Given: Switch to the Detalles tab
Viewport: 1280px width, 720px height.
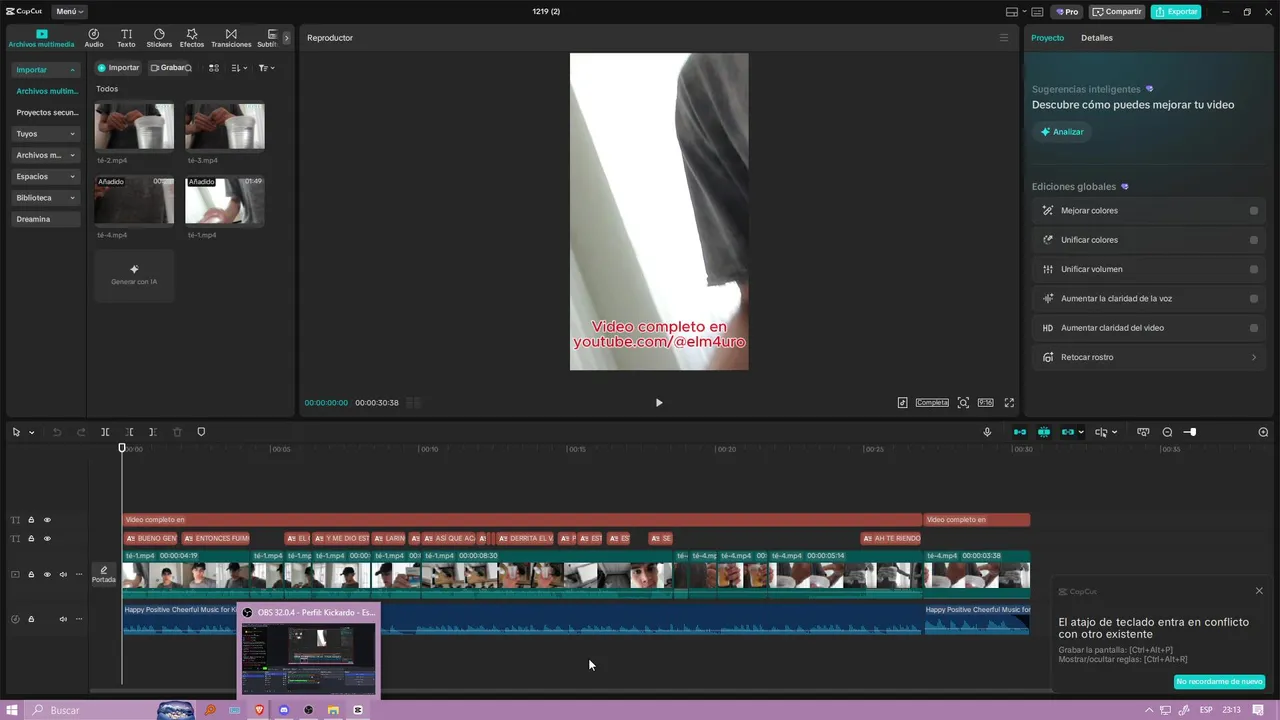Looking at the screenshot, I should (x=1097, y=38).
